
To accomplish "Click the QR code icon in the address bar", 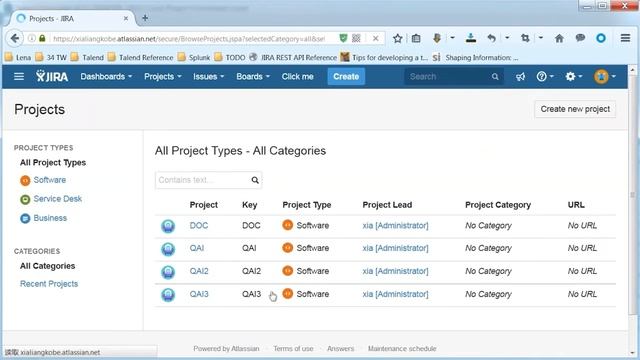I will tap(356, 38).
